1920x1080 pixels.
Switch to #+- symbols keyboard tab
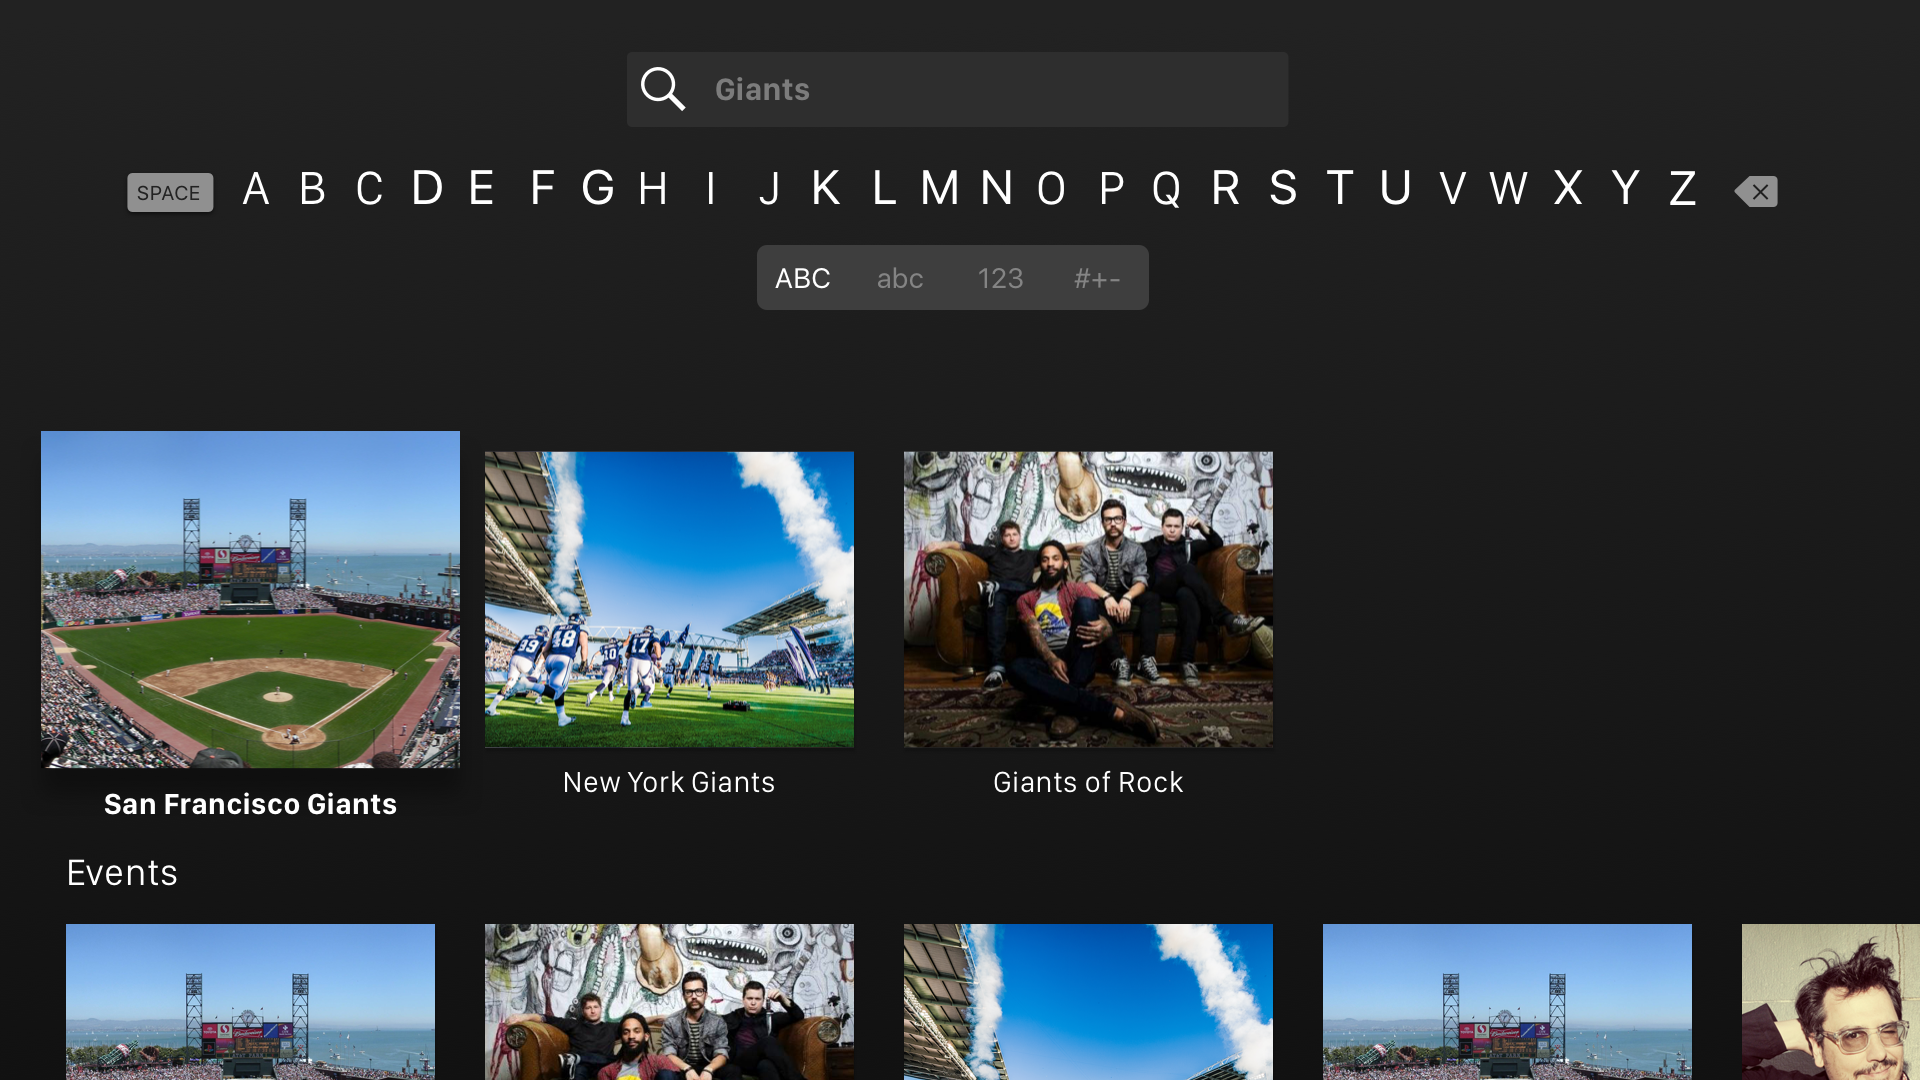1097,278
